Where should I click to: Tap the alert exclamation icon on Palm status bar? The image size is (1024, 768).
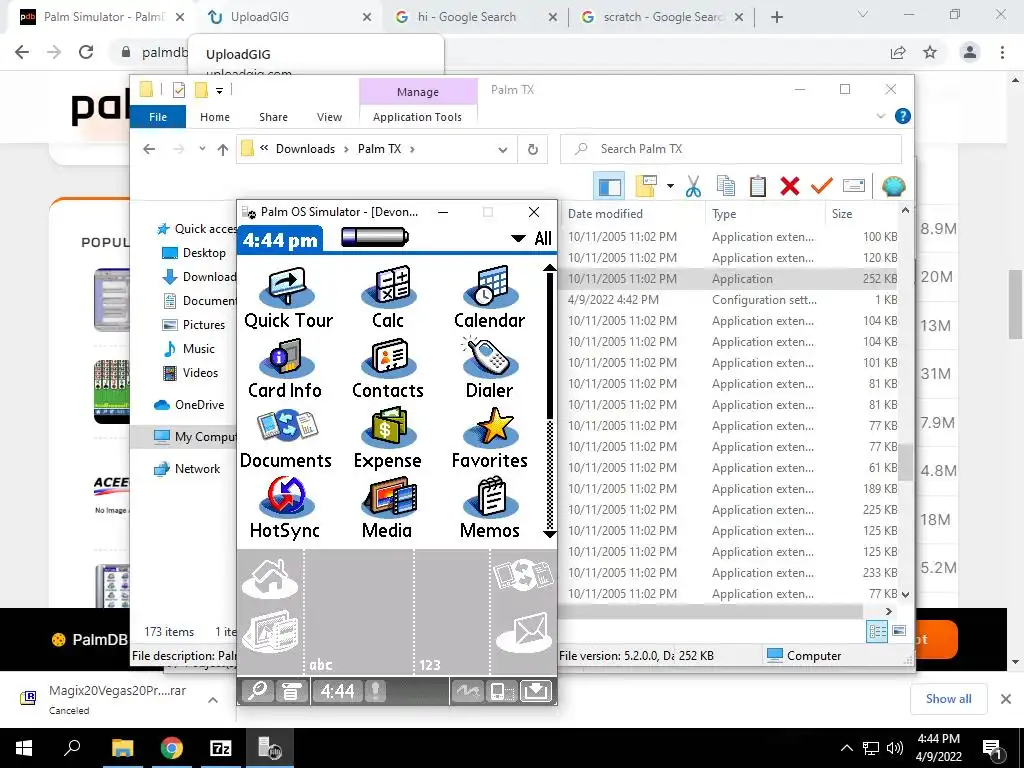[375, 691]
